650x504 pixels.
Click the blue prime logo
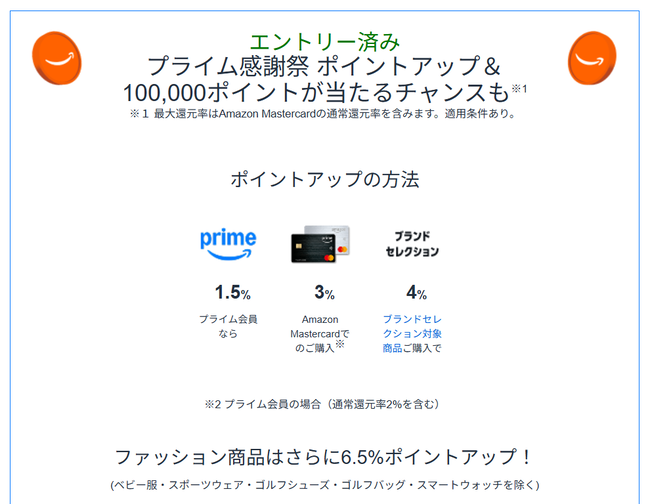click(x=228, y=244)
